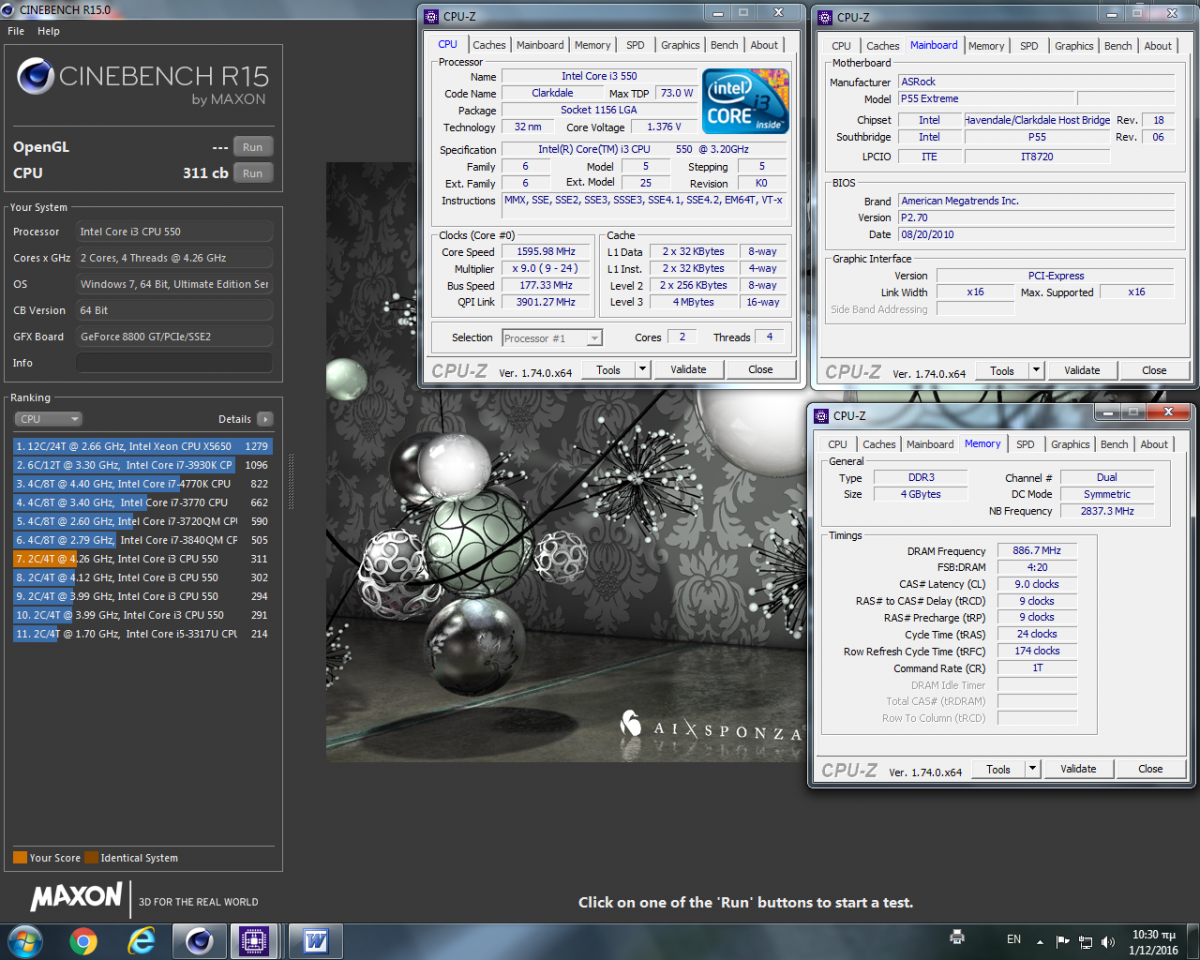This screenshot has width=1200, height=960.
Task: Open Internet Explorer from the taskbar
Action: pyautogui.click(x=141, y=941)
